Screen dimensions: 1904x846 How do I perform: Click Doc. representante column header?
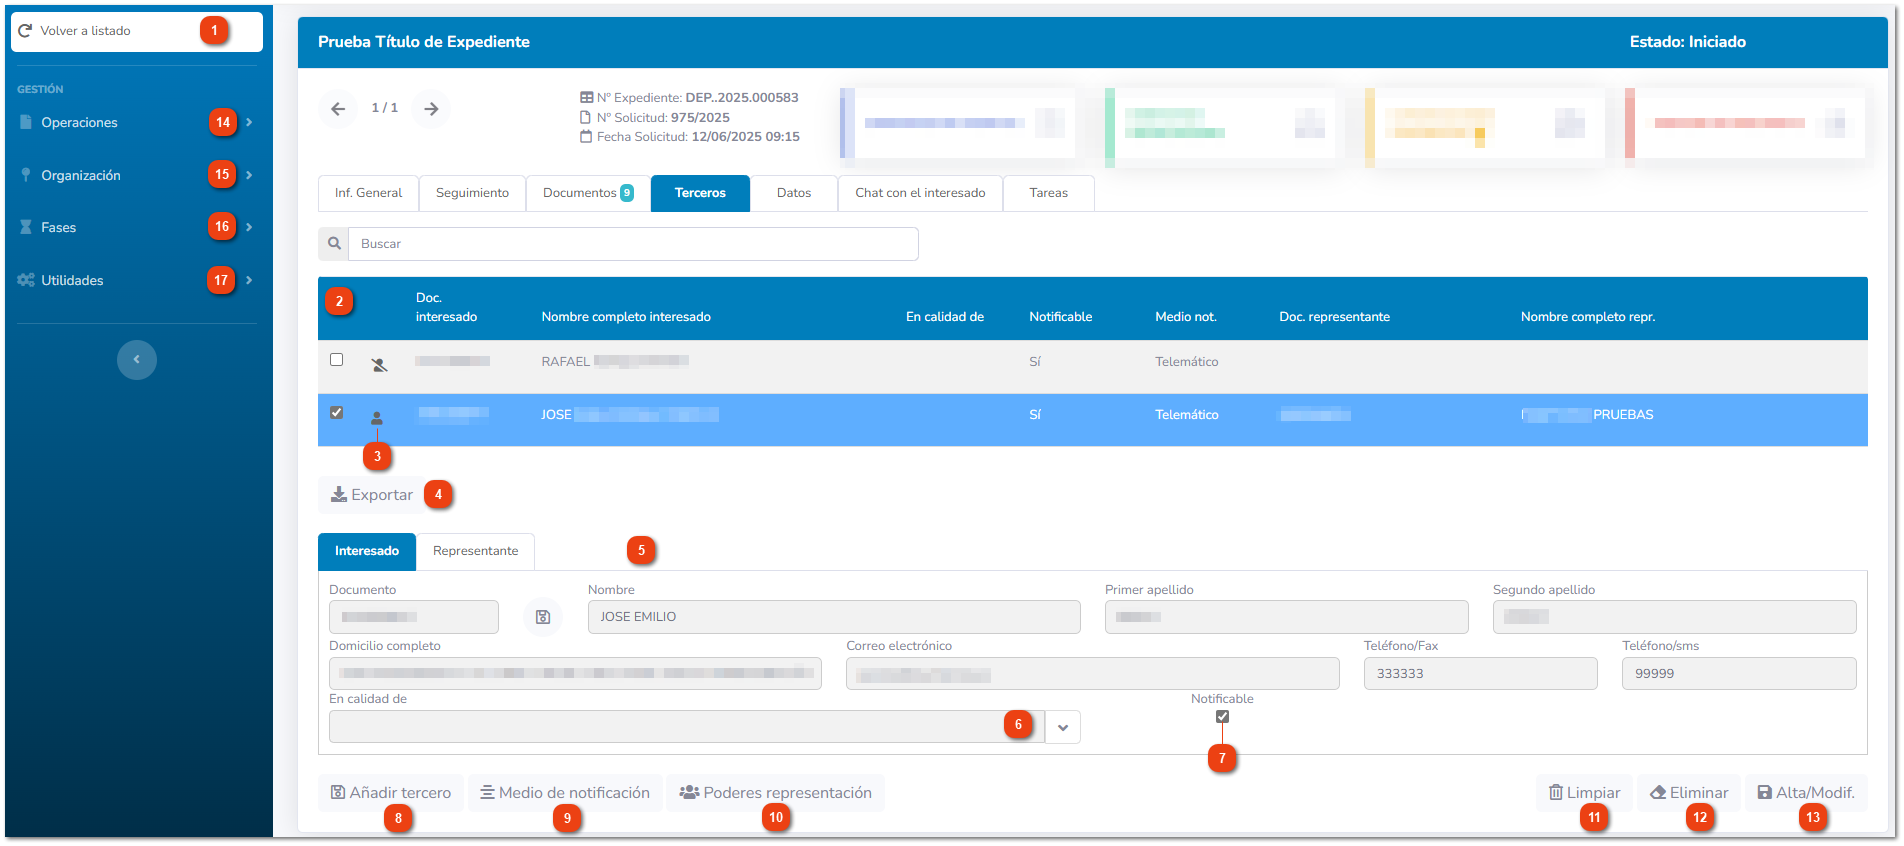pos(1334,317)
